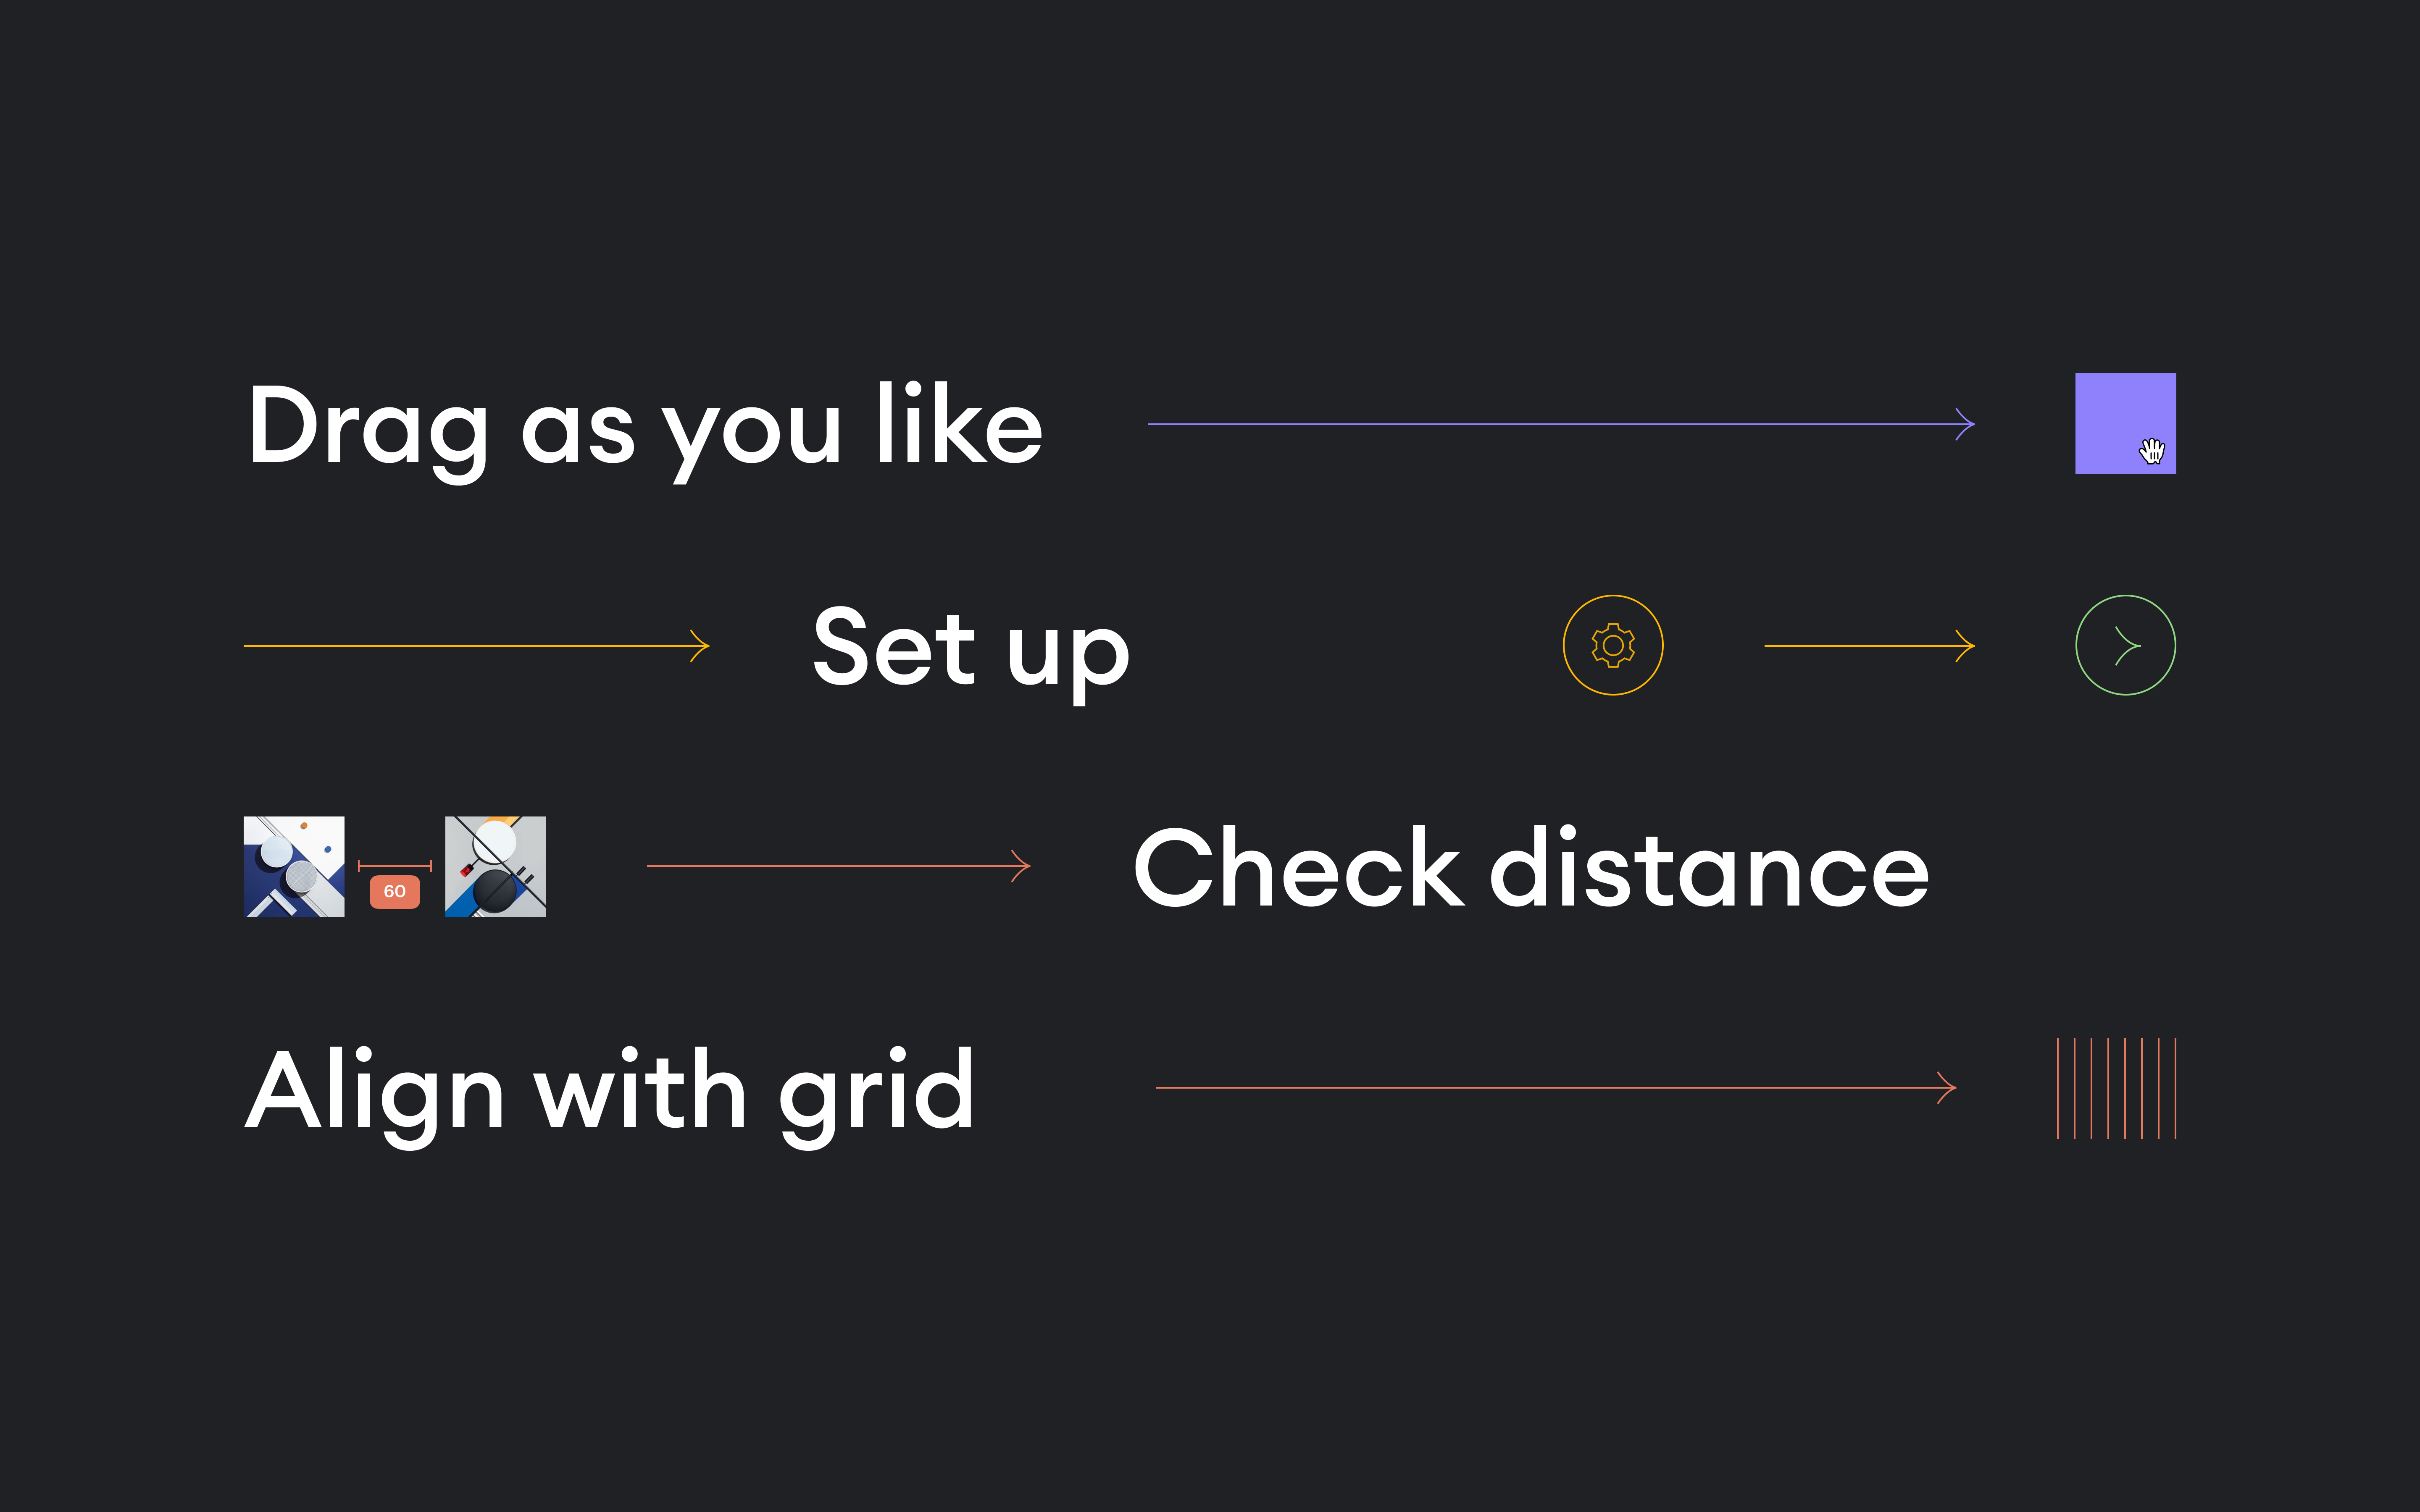Click the measurement line between the thumbnails

394,865
